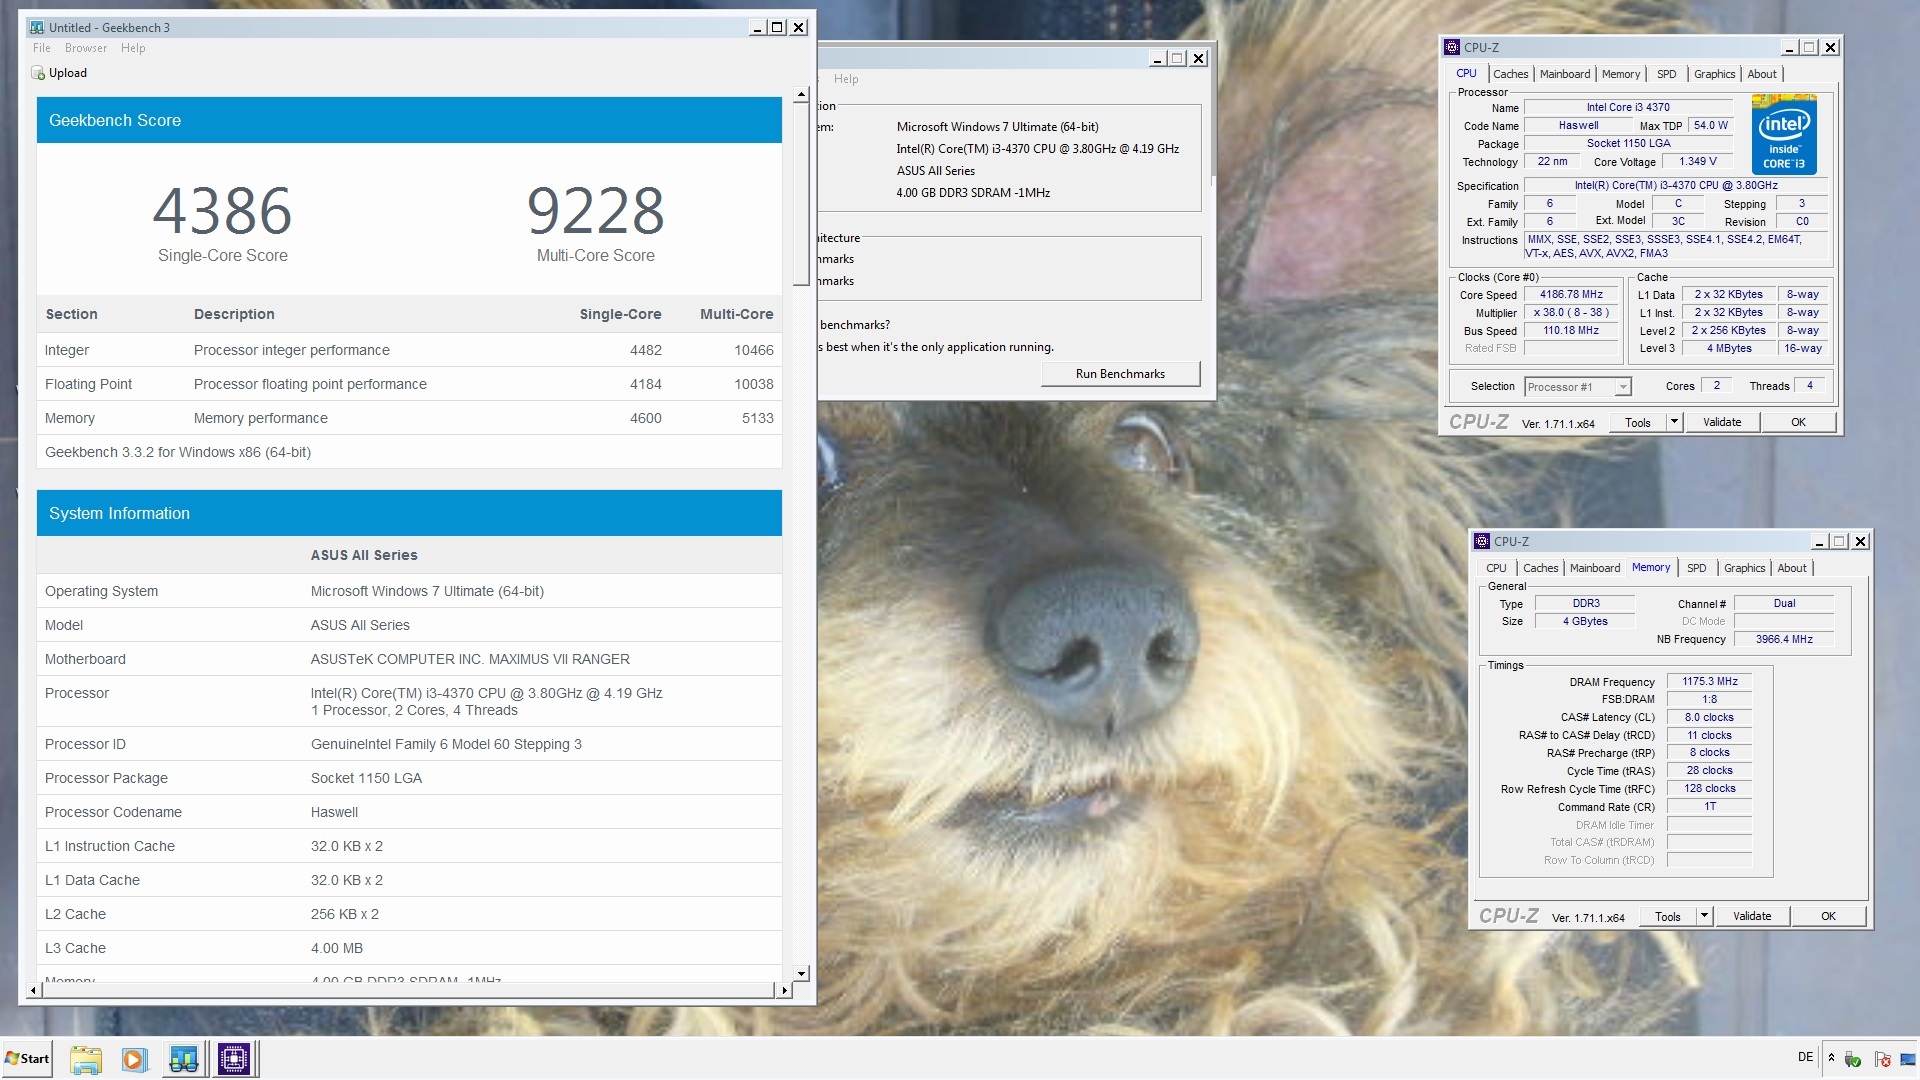Expand Tools dropdown arrow in Memory CPU-Z

(1704, 917)
